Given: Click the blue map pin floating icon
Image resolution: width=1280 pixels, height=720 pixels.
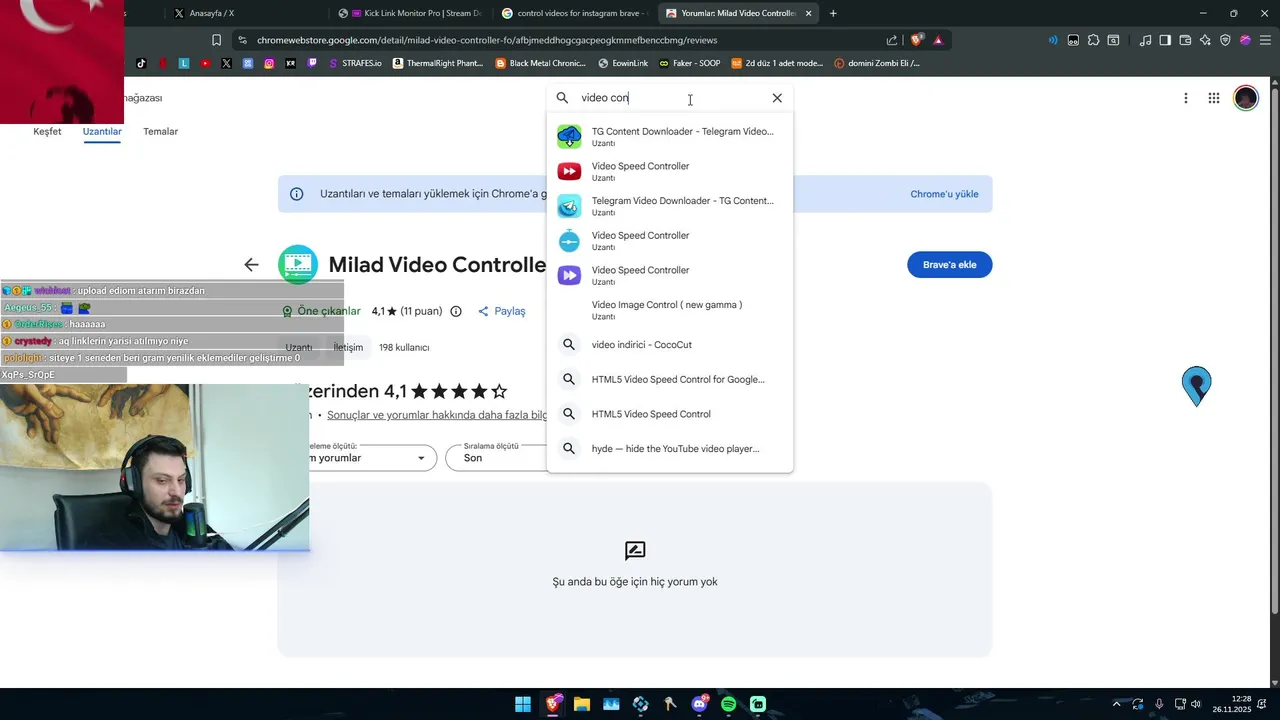Looking at the screenshot, I should pyautogui.click(x=1196, y=386).
